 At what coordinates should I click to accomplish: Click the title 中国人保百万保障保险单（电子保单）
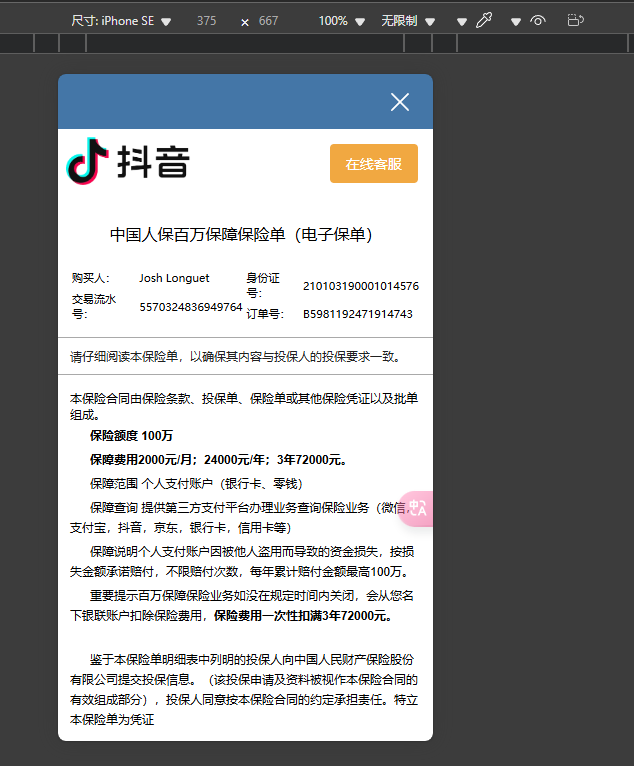coord(241,234)
